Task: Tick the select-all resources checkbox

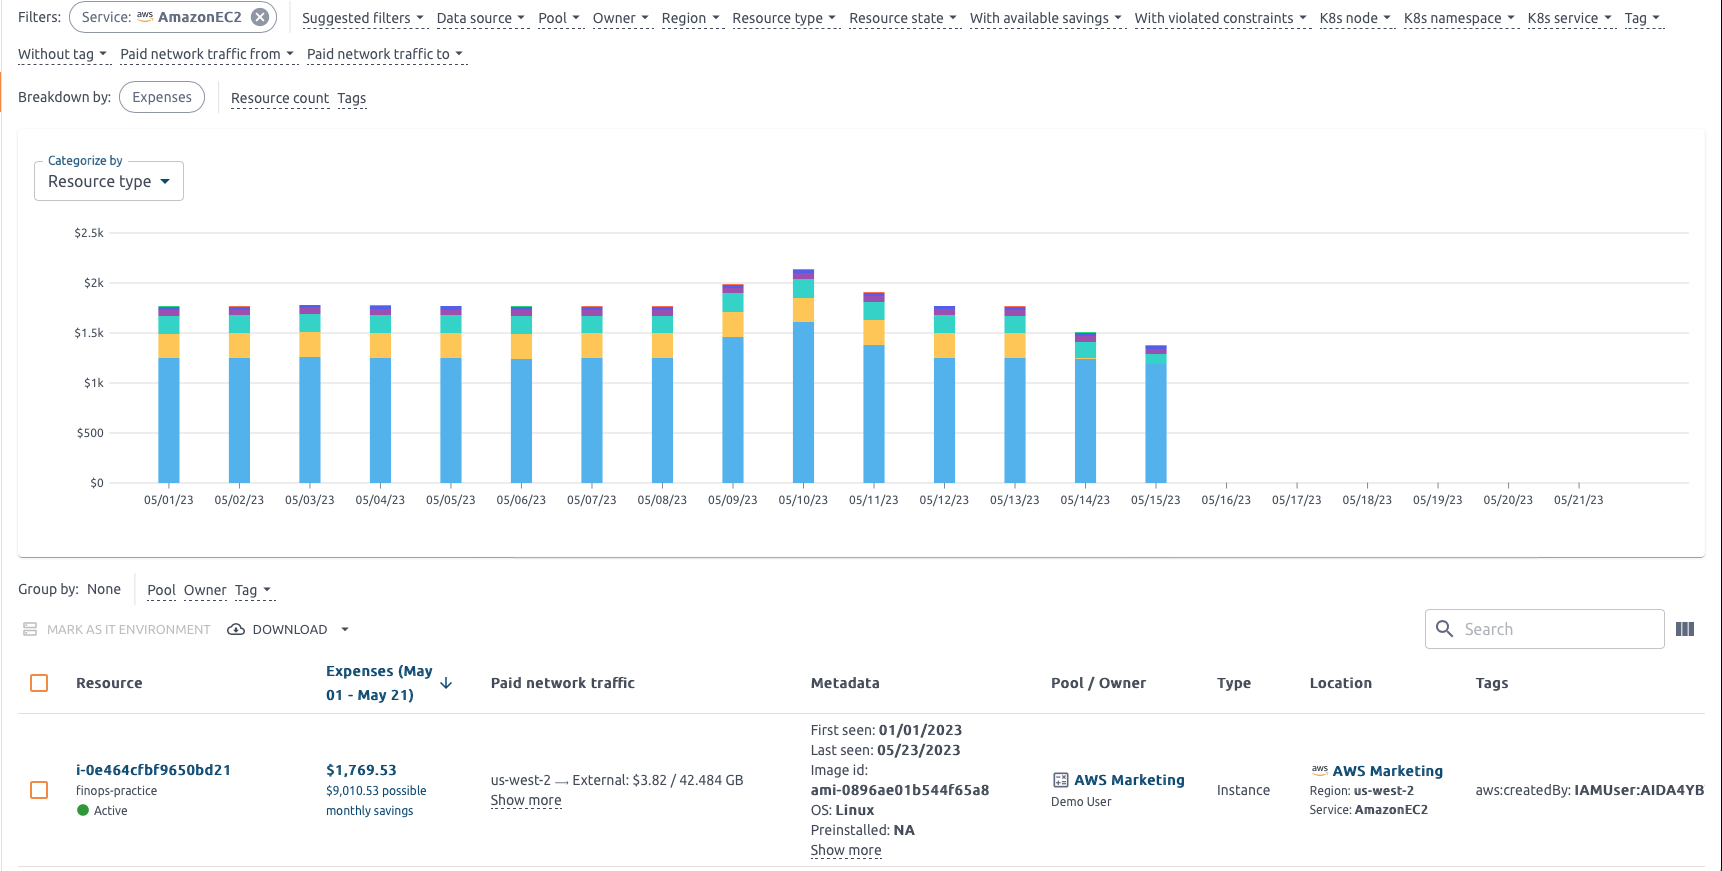Action: (39, 683)
